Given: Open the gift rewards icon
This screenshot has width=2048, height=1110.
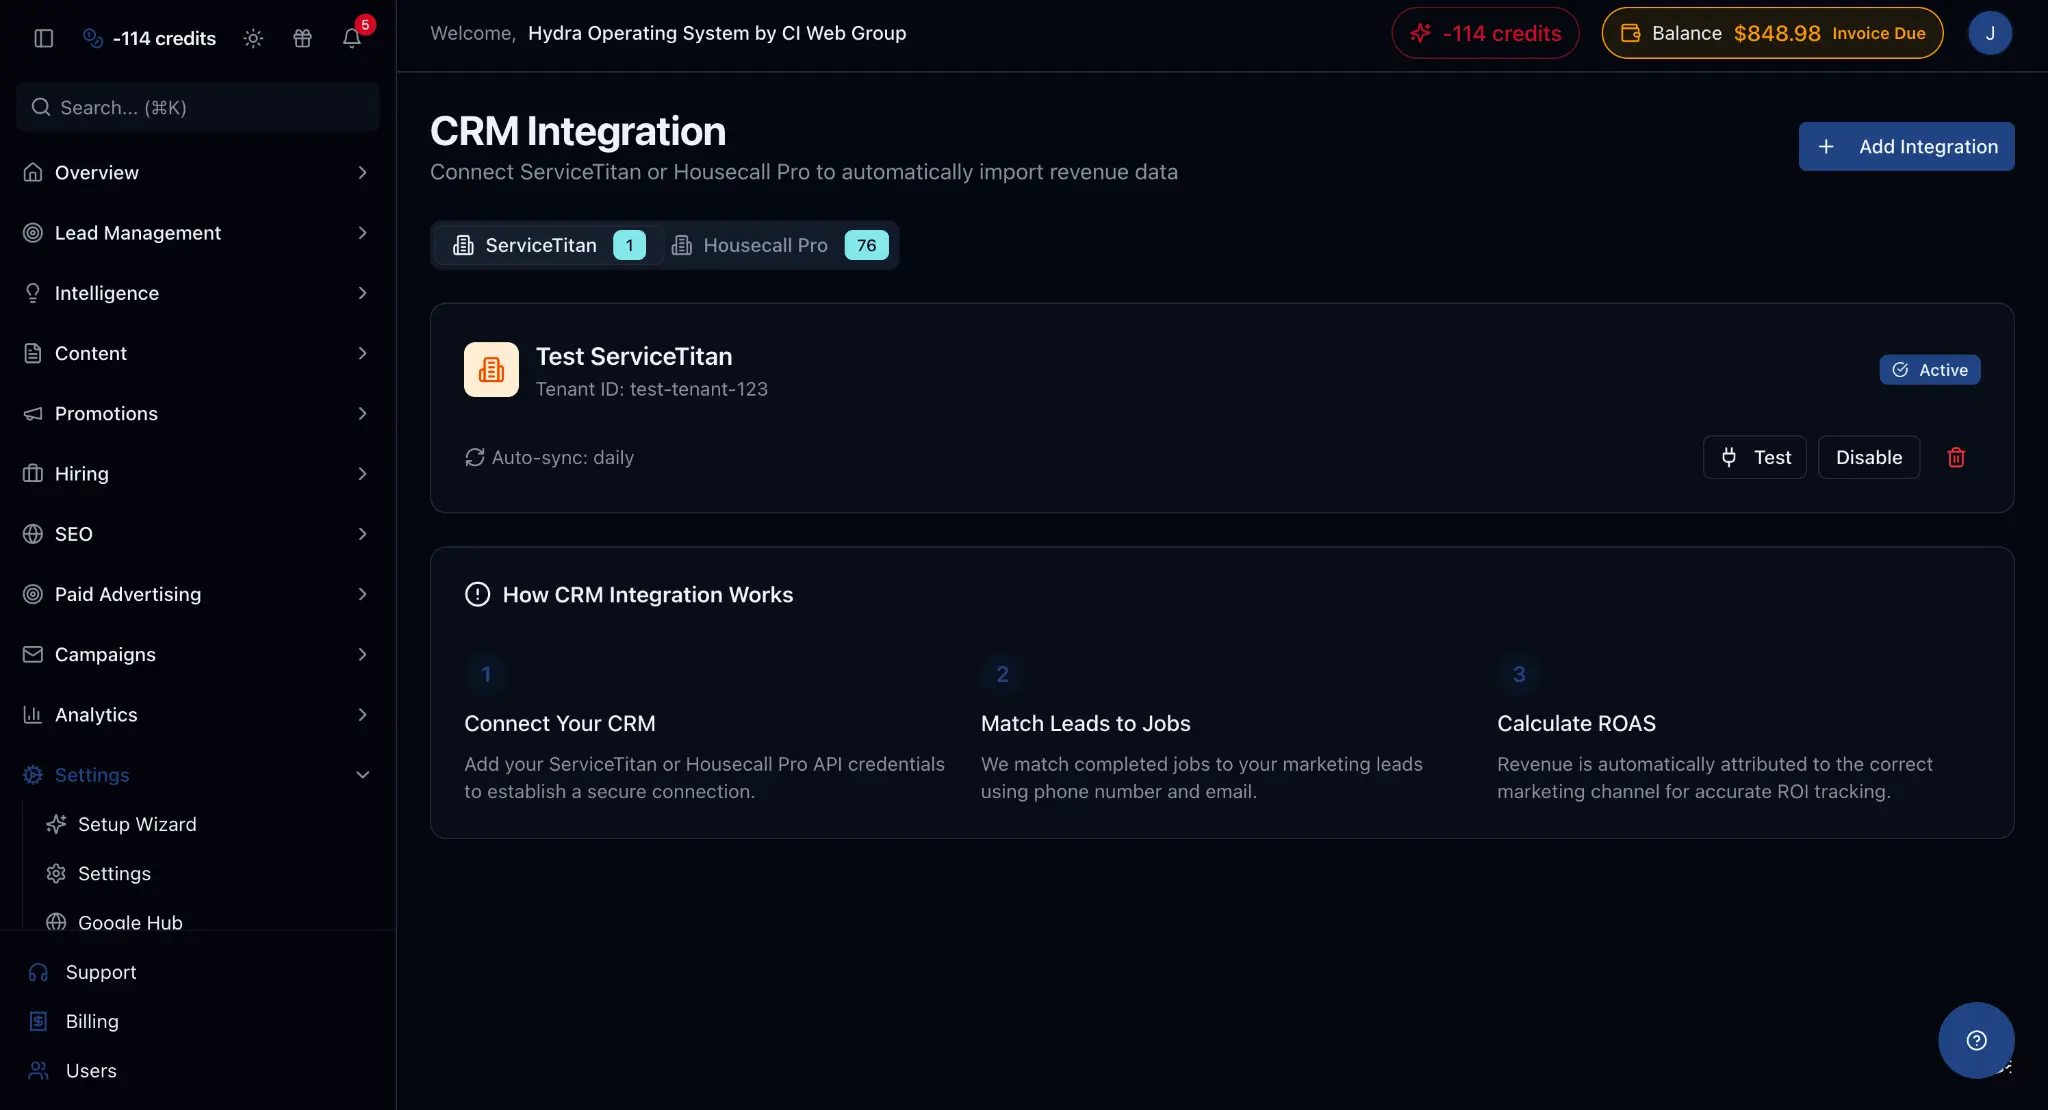Looking at the screenshot, I should (x=302, y=38).
